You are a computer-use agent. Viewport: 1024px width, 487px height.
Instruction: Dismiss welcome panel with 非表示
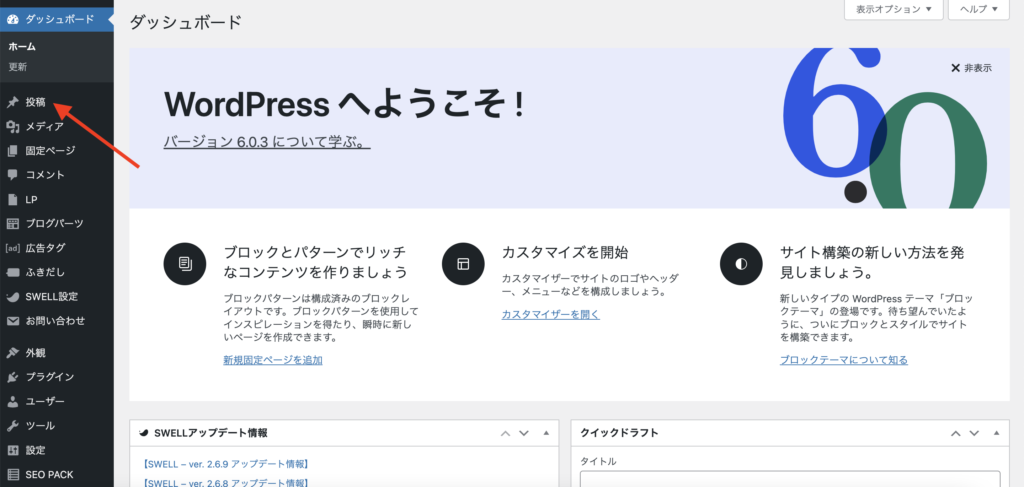pyautogui.click(x=971, y=68)
